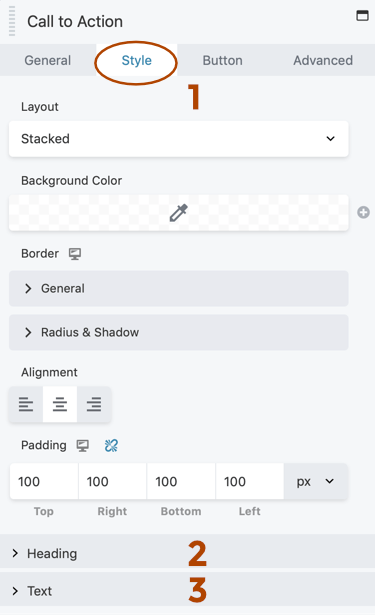Expand the Radius & Shadow section
The width and height of the screenshot is (375, 615).
tap(178, 332)
